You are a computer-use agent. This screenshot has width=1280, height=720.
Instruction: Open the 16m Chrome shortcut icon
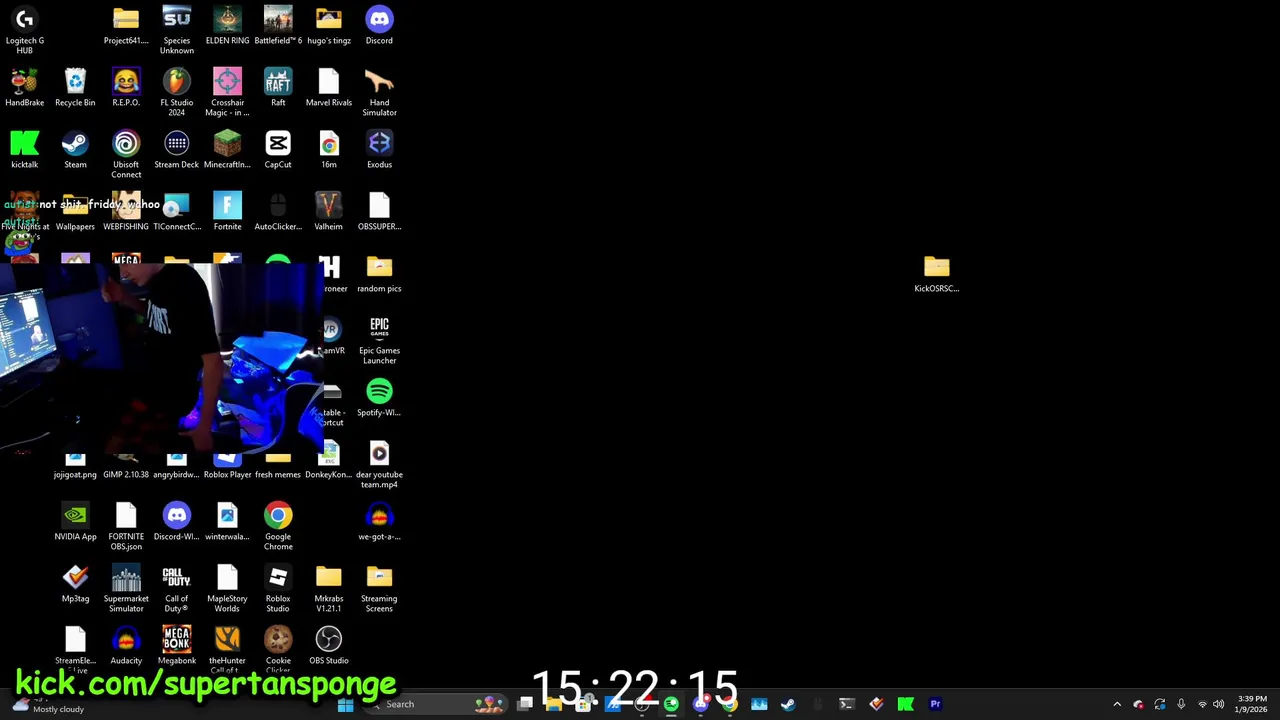click(329, 150)
